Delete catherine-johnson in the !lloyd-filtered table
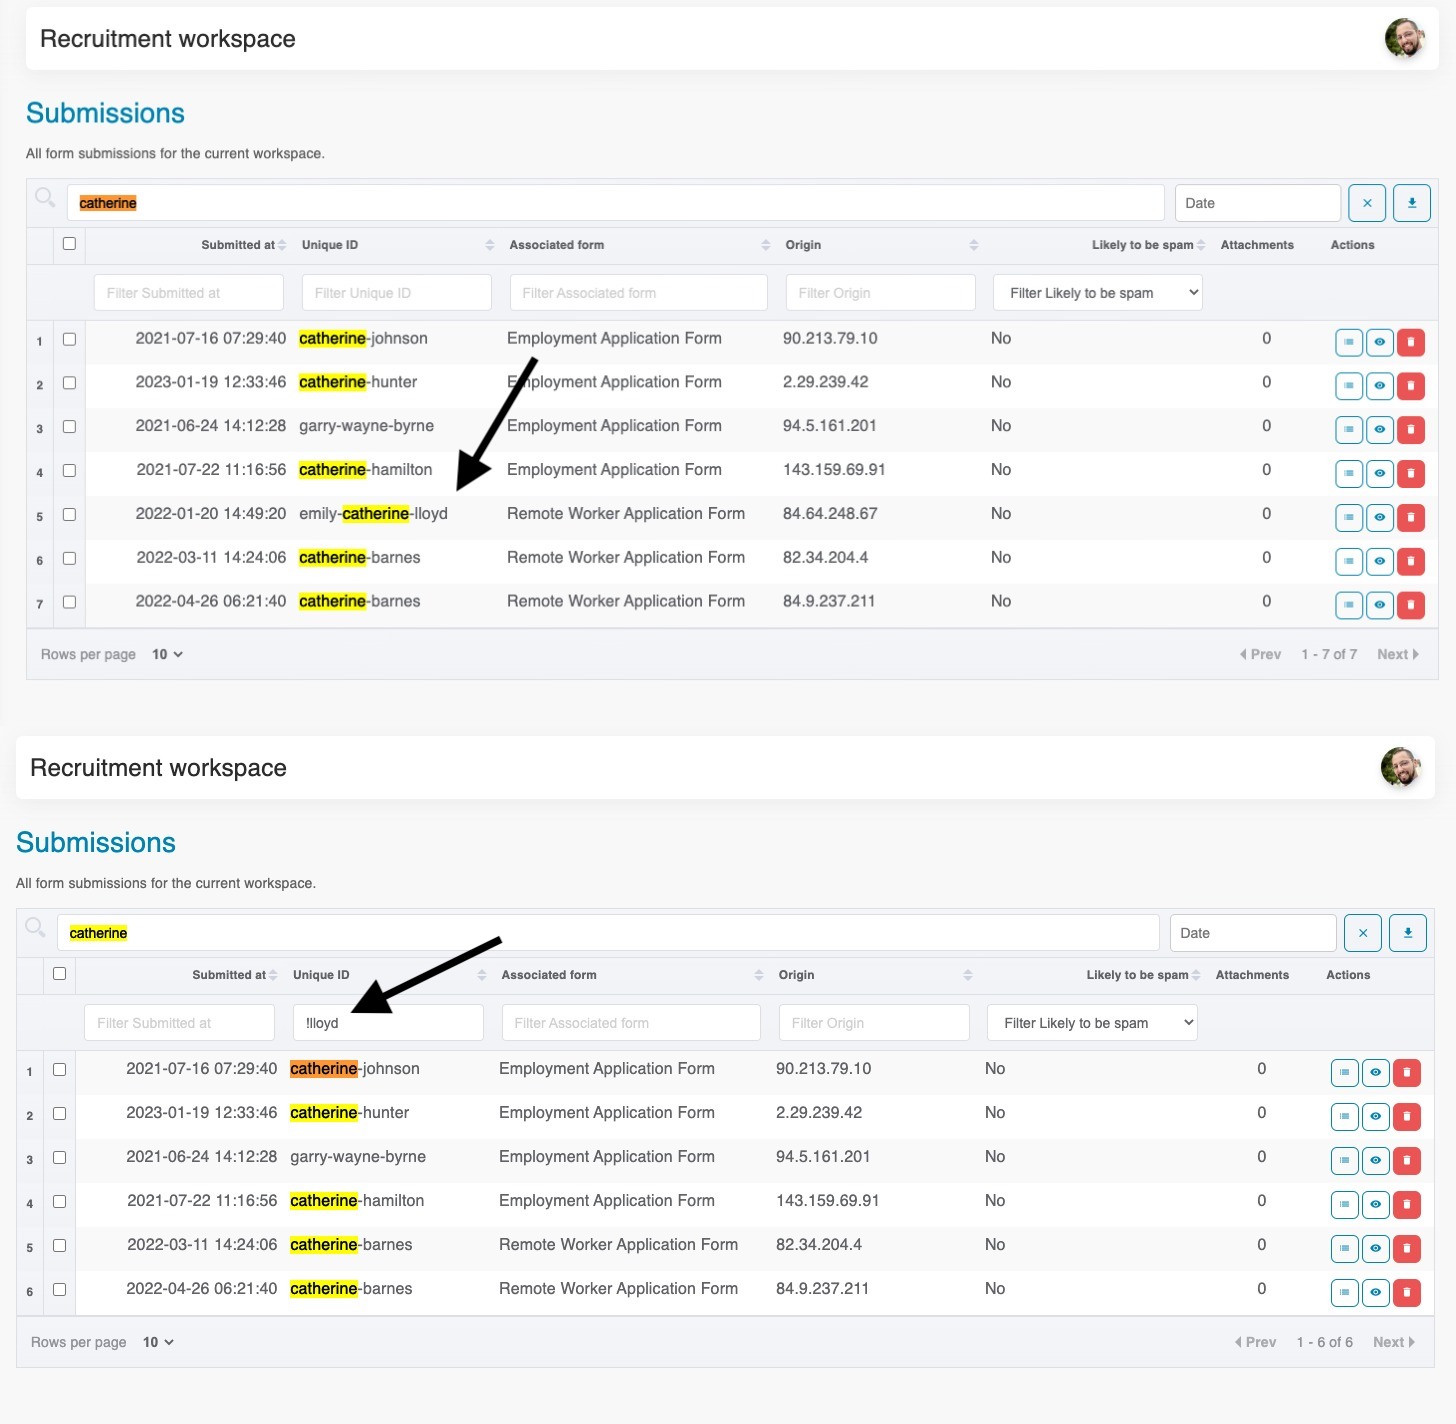This screenshot has width=1456, height=1424. point(1407,1073)
